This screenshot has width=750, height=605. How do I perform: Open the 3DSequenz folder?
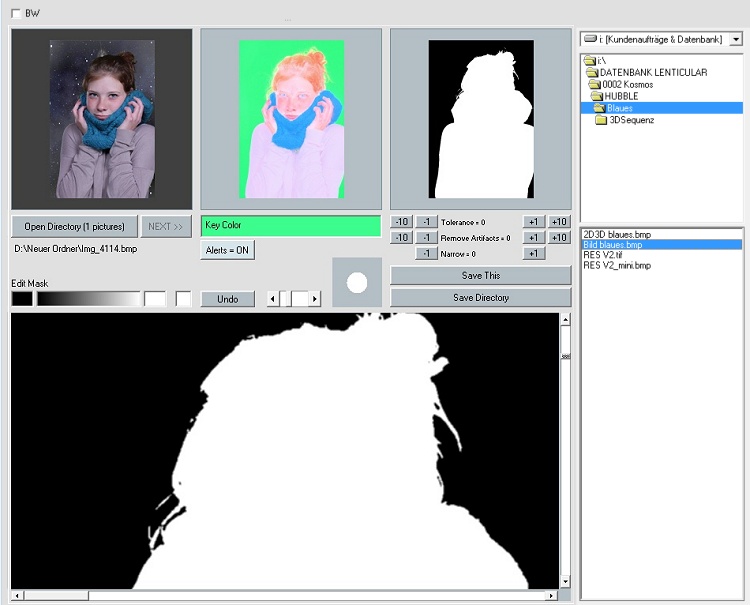pos(630,120)
